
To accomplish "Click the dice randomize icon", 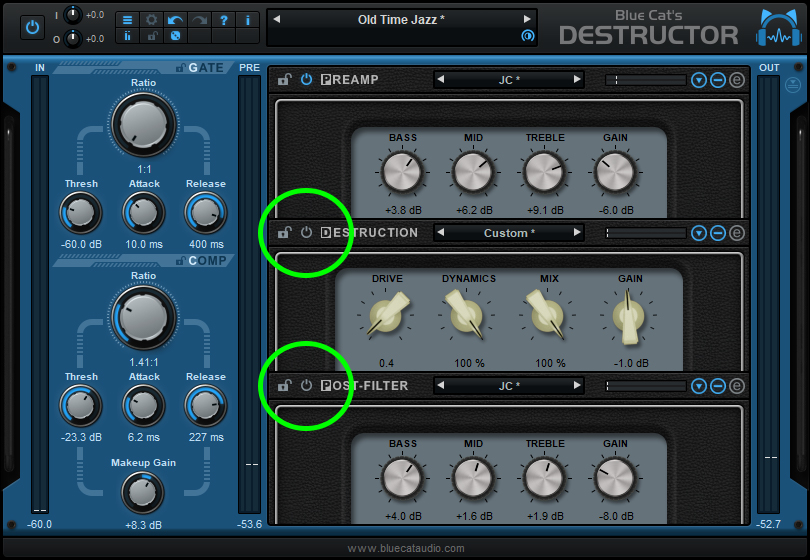I will pos(175,36).
